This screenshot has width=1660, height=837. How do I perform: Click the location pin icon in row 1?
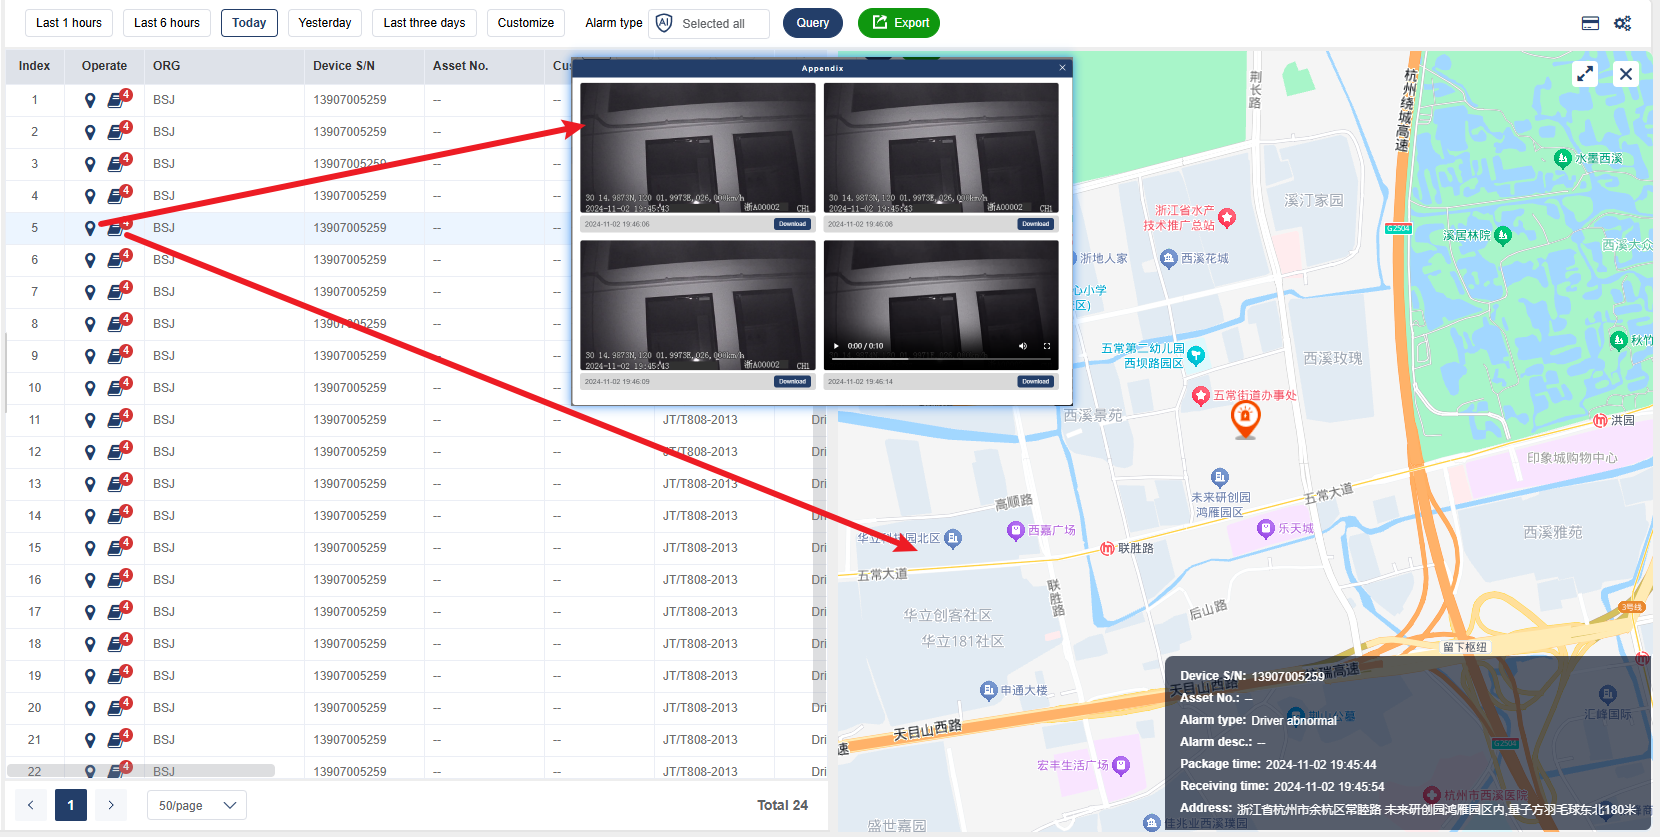click(90, 100)
